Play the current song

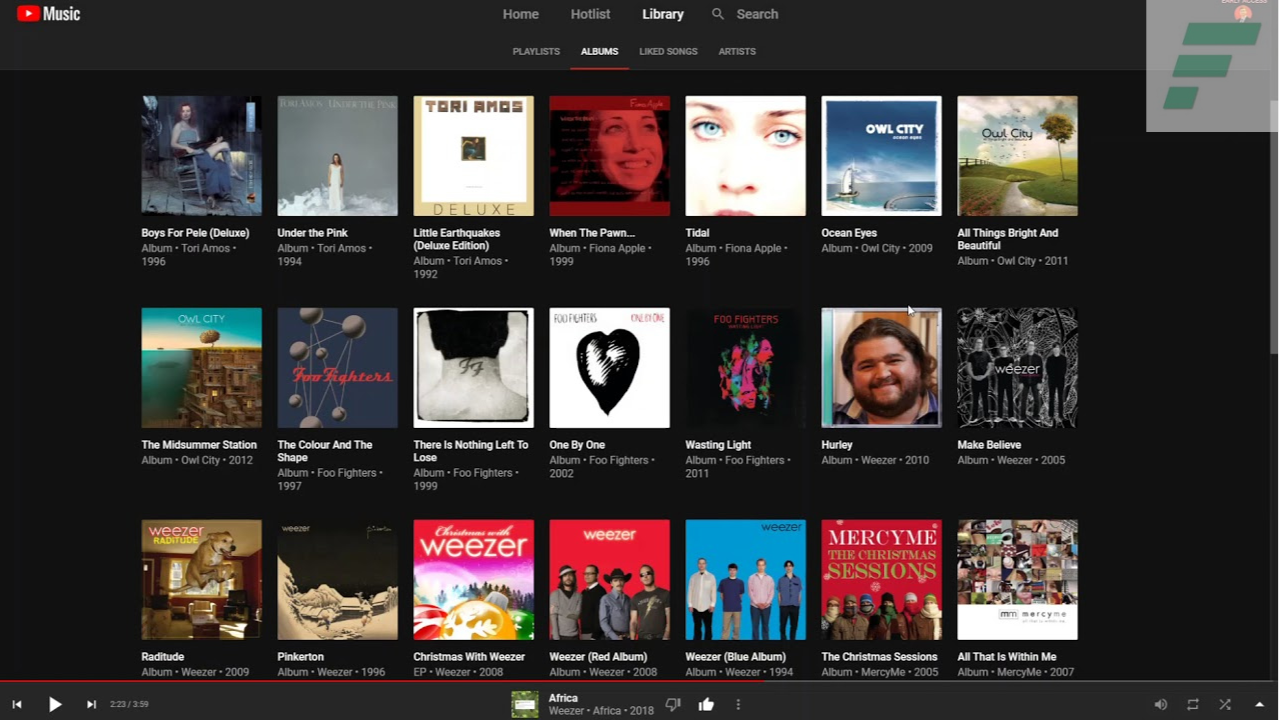coord(55,704)
